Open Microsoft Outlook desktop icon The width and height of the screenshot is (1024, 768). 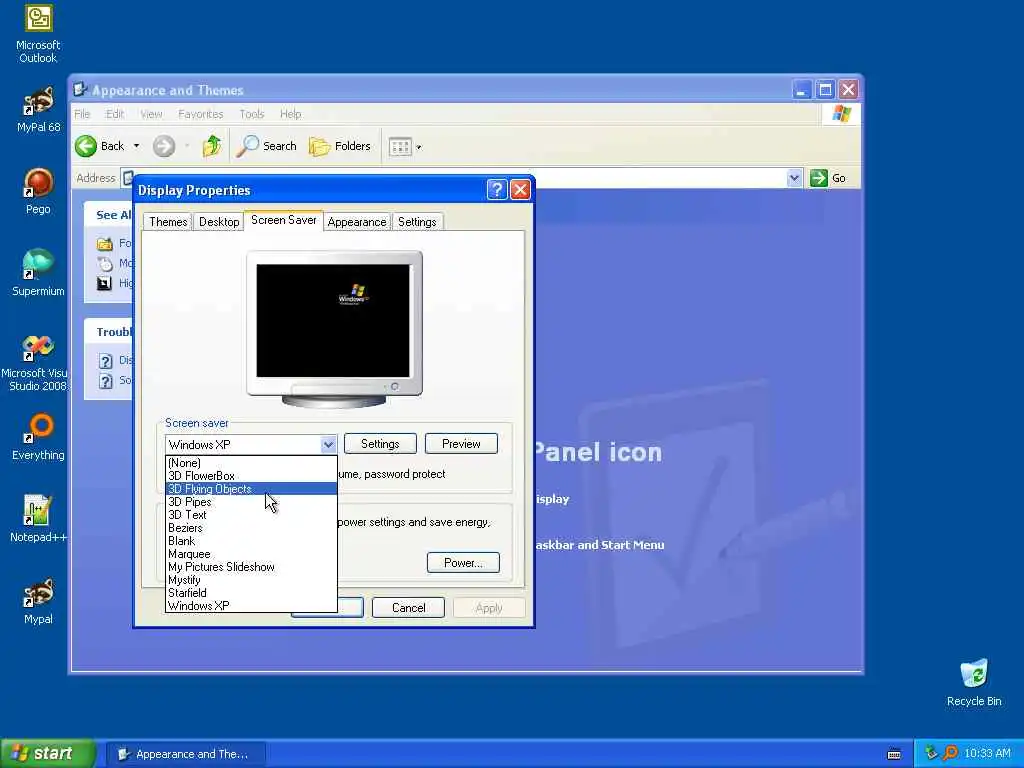click(x=38, y=33)
